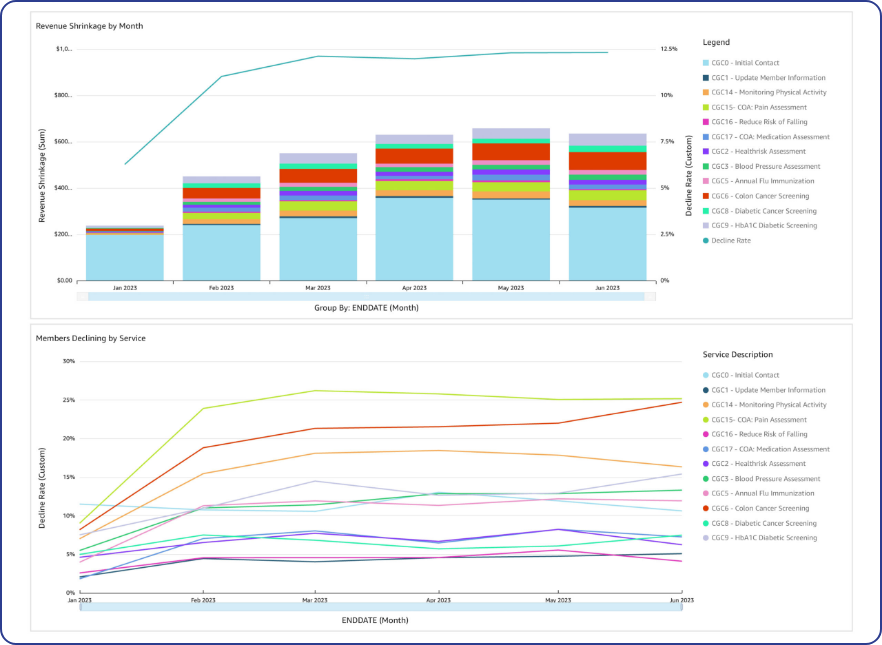
Task: Click the Decline Rate teal swatch under Legend
Action: 706,241
